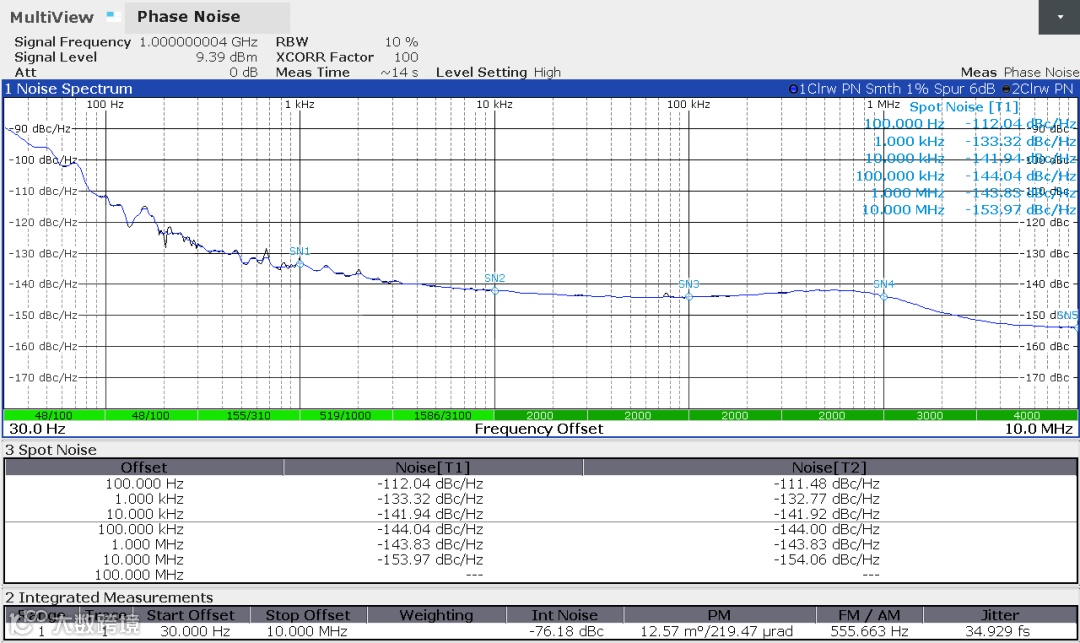Click the 30.000 Hz start offset cell
This screenshot has height=643, width=1080.
click(x=195, y=631)
